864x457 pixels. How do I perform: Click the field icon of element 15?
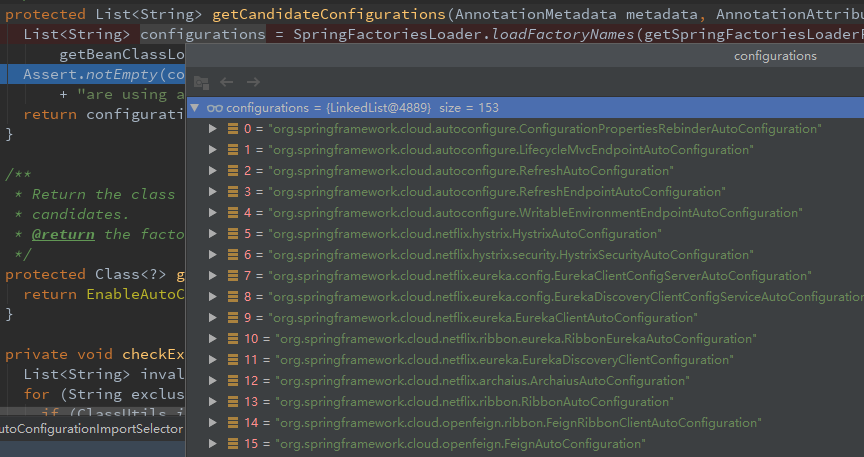click(233, 443)
